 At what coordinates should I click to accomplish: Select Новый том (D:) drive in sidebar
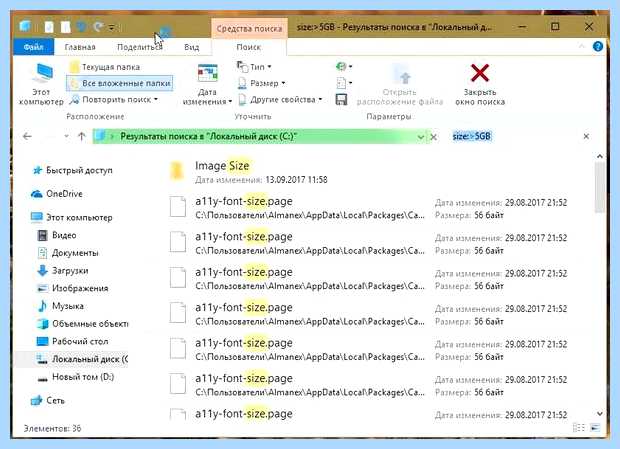click(x=76, y=377)
